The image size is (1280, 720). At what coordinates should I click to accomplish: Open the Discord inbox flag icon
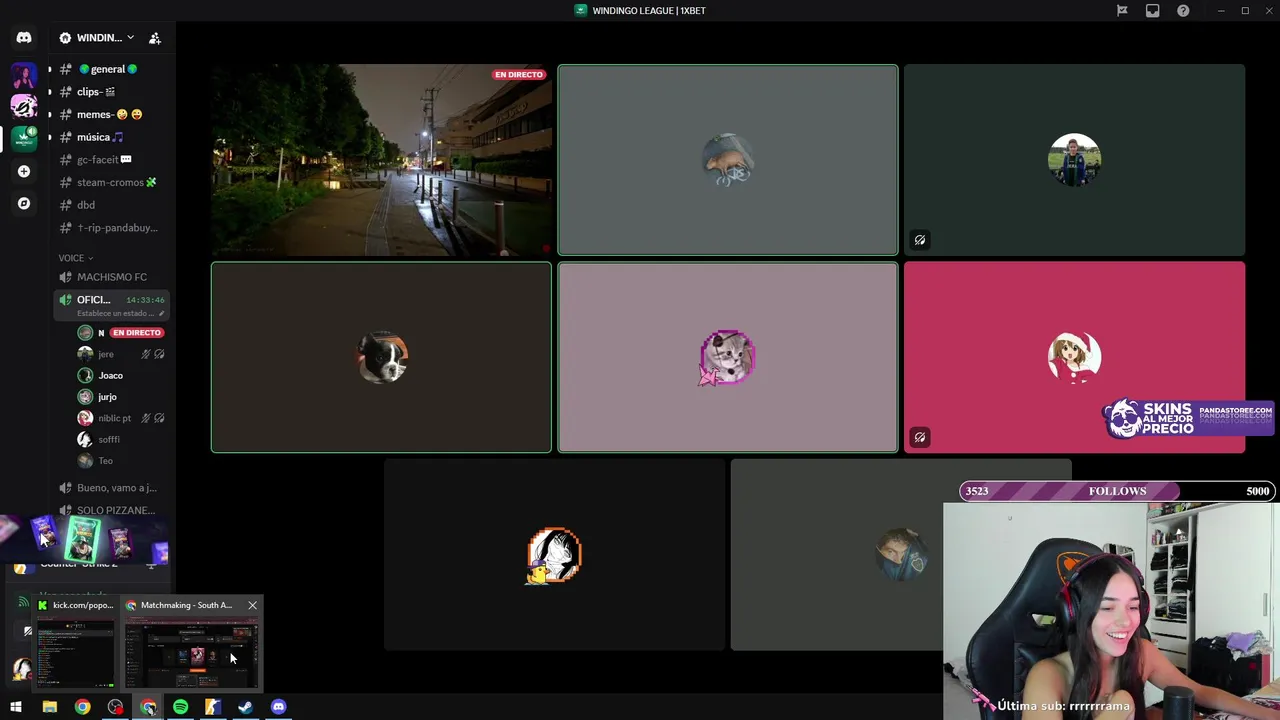(1122, 11)
